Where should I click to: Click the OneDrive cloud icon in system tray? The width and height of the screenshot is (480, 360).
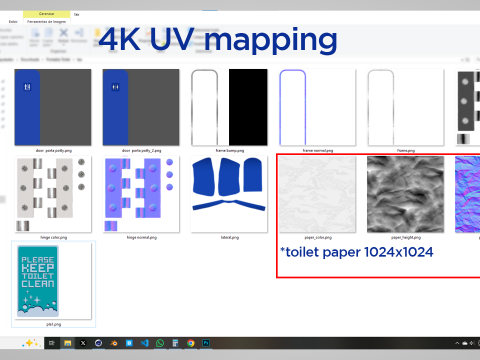[x=465, y=343]
